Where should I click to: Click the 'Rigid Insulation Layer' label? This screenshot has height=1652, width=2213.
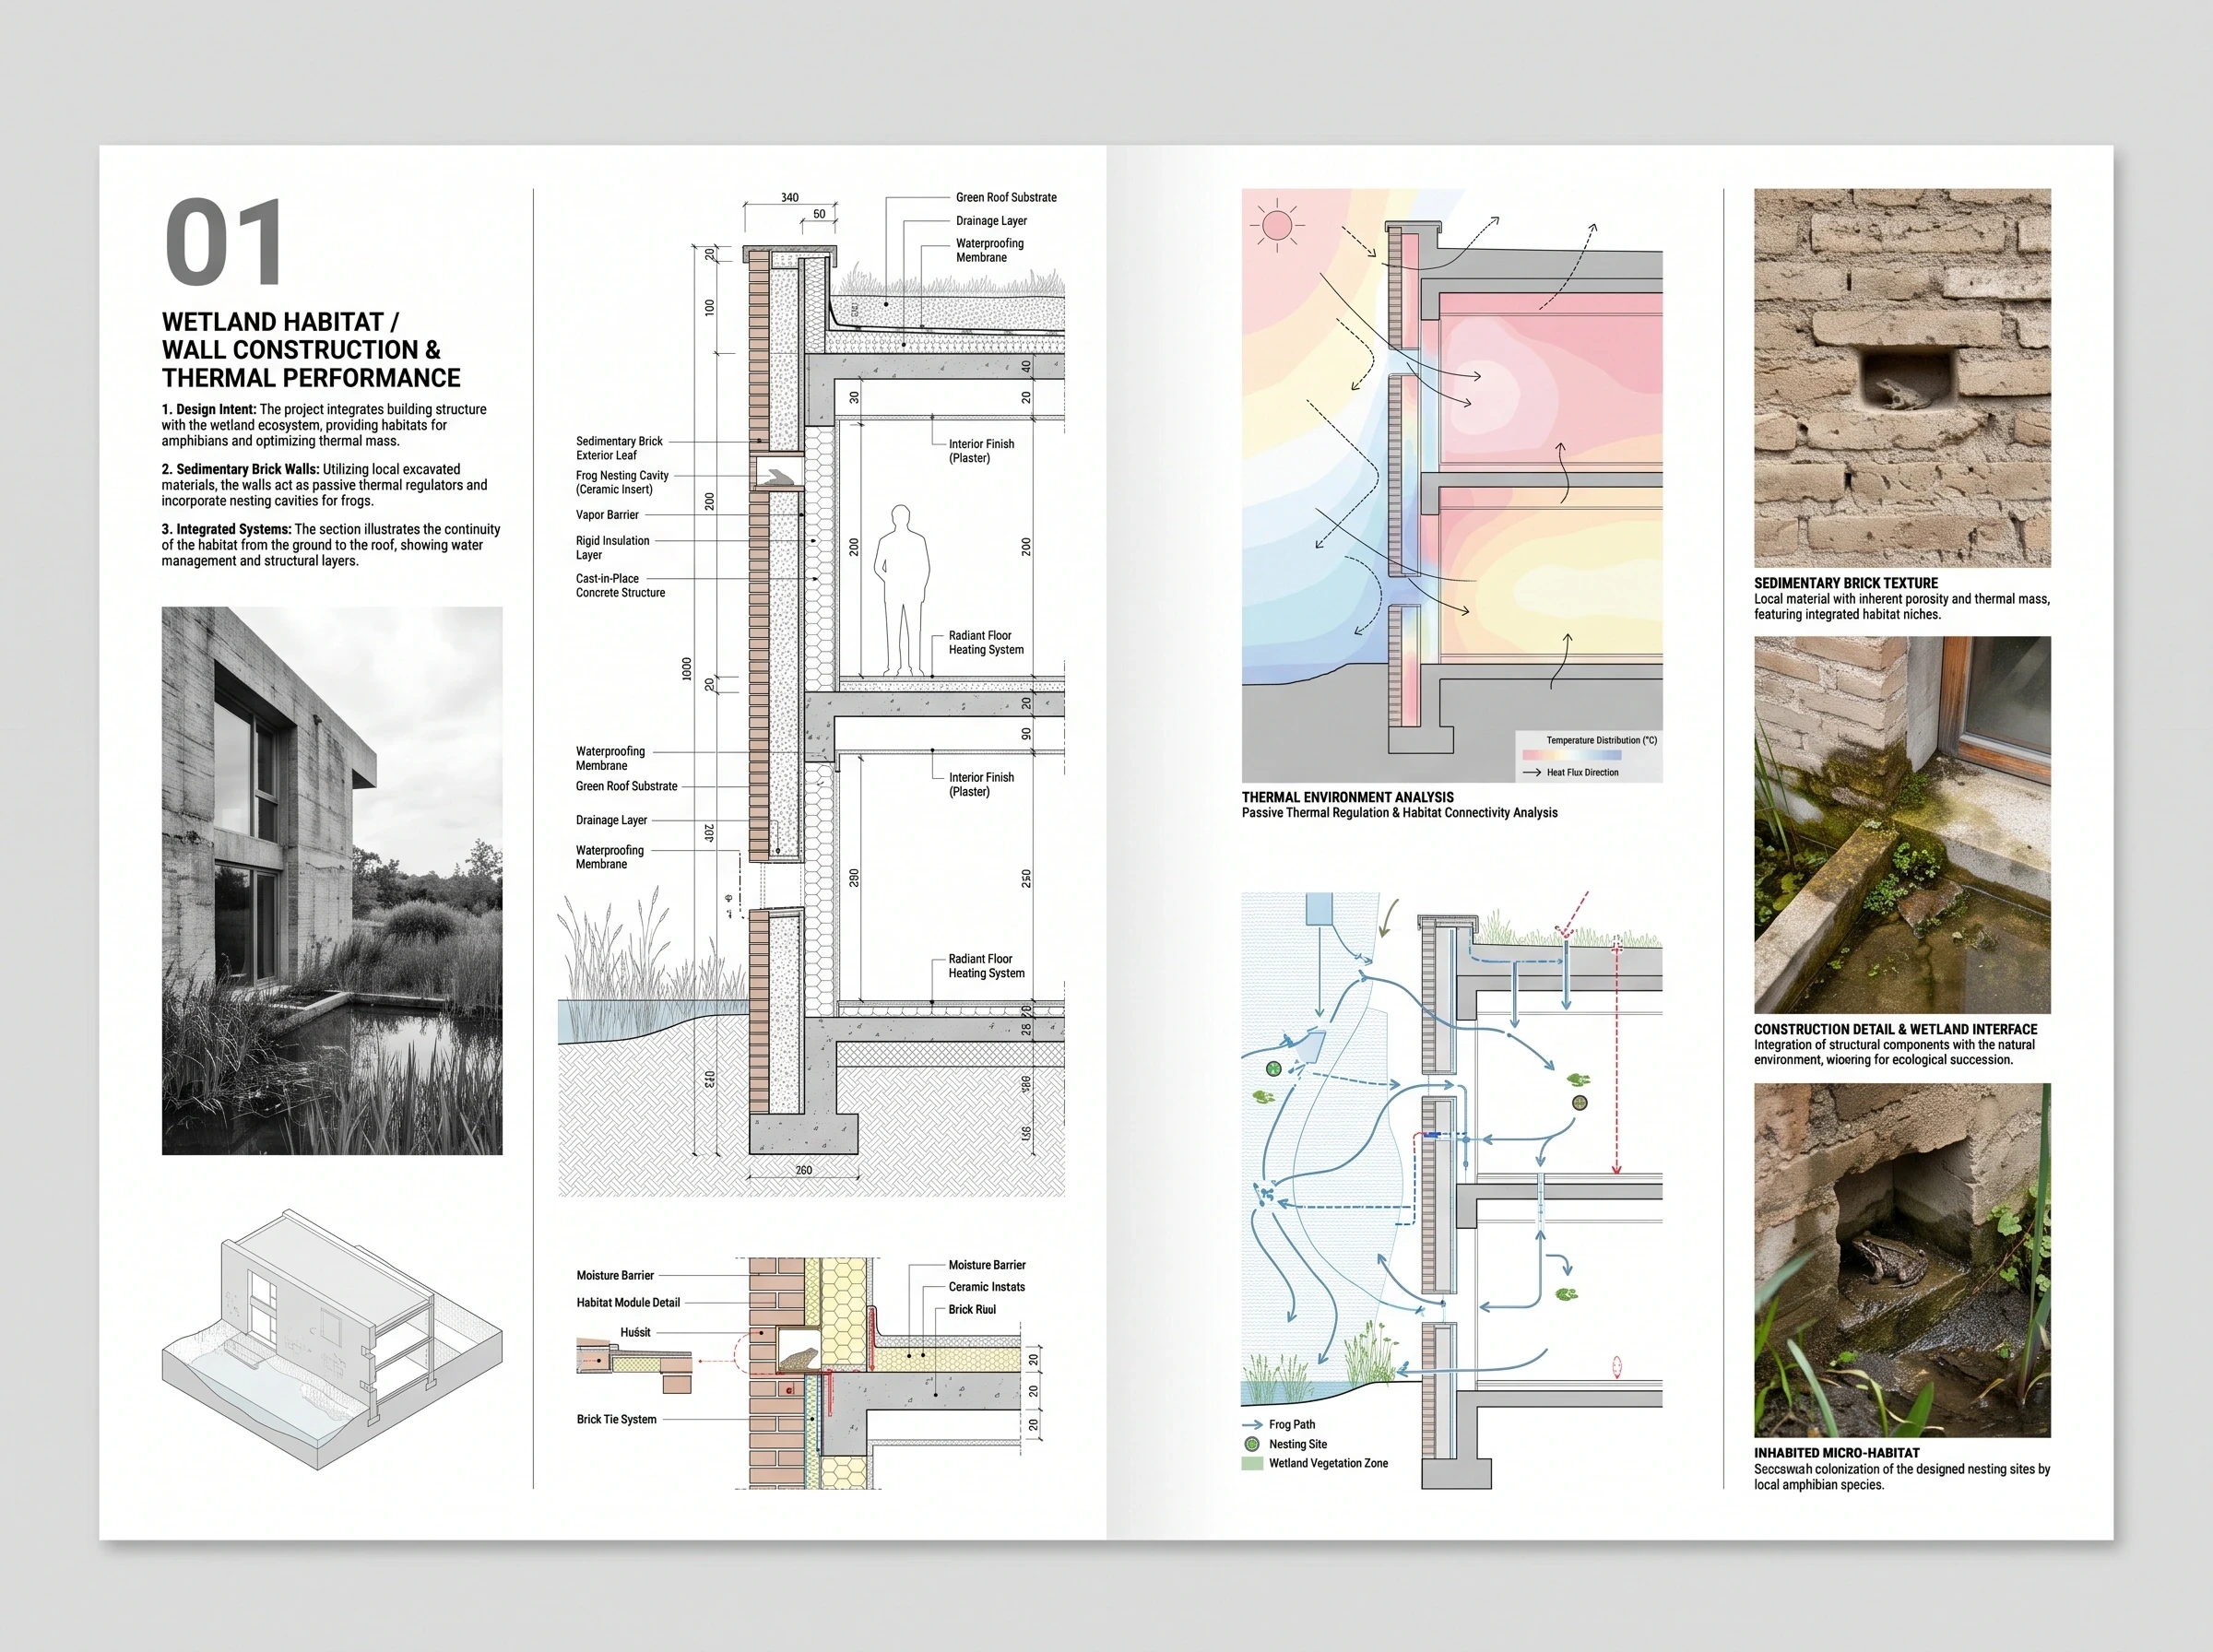pyautogui.click(x=612, y=548)
